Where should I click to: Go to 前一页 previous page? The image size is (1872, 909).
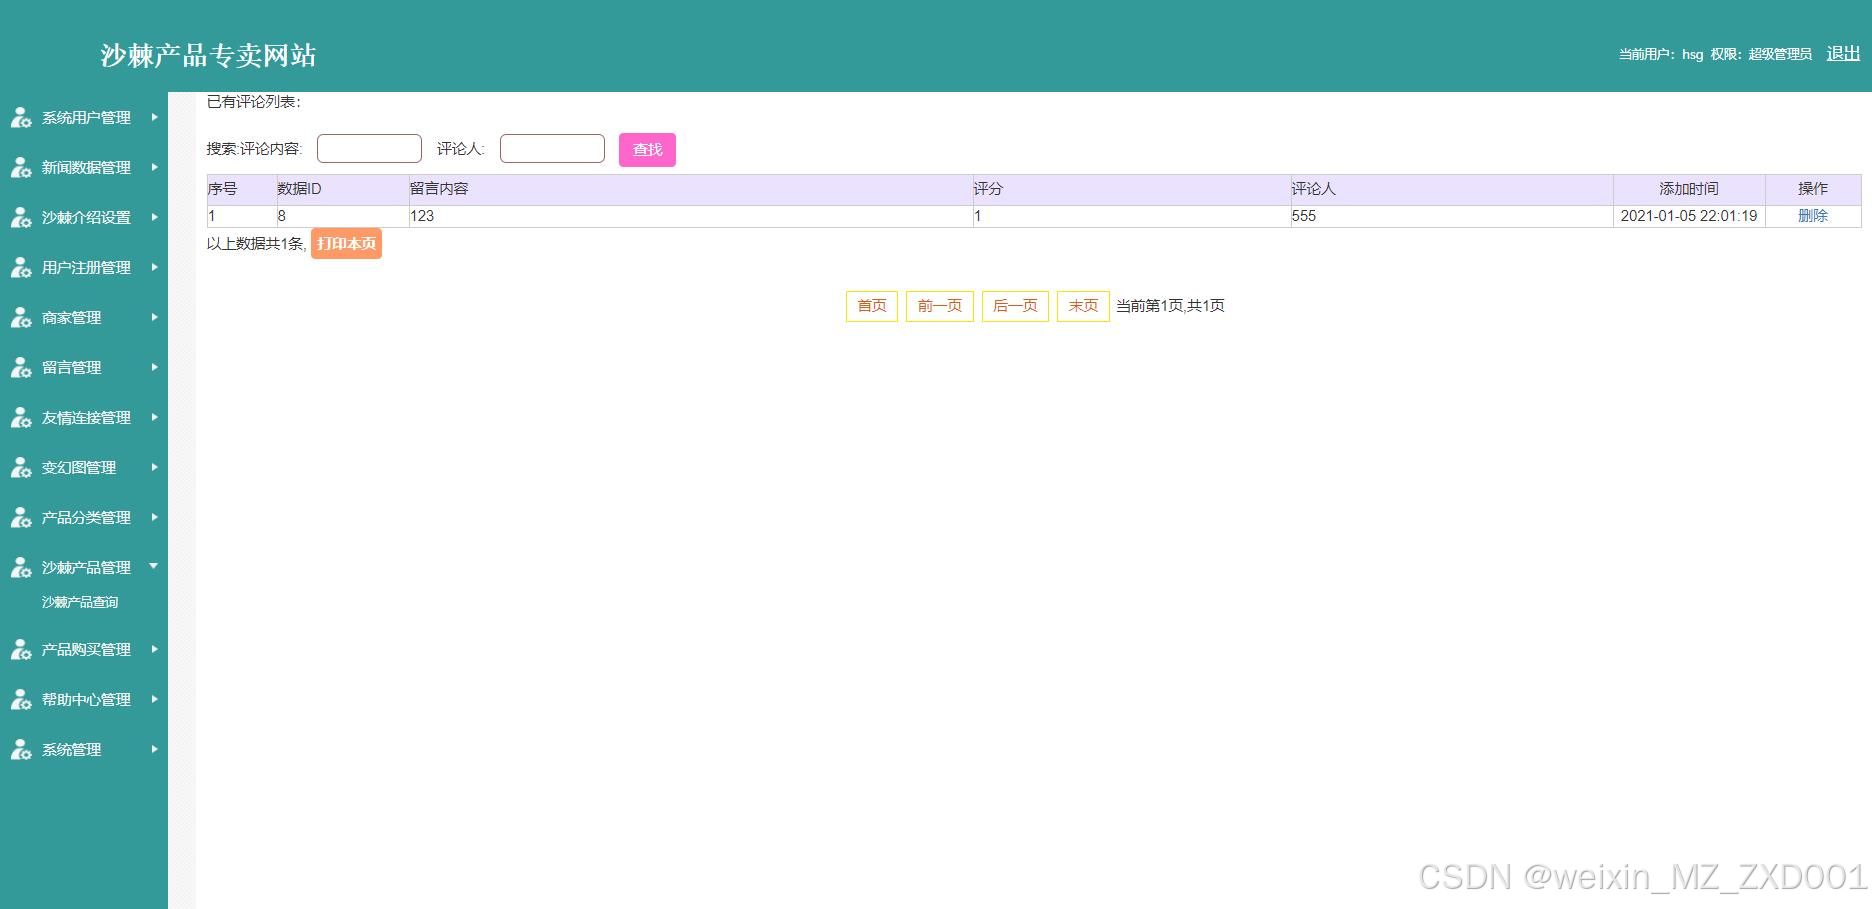coord(940,306)
